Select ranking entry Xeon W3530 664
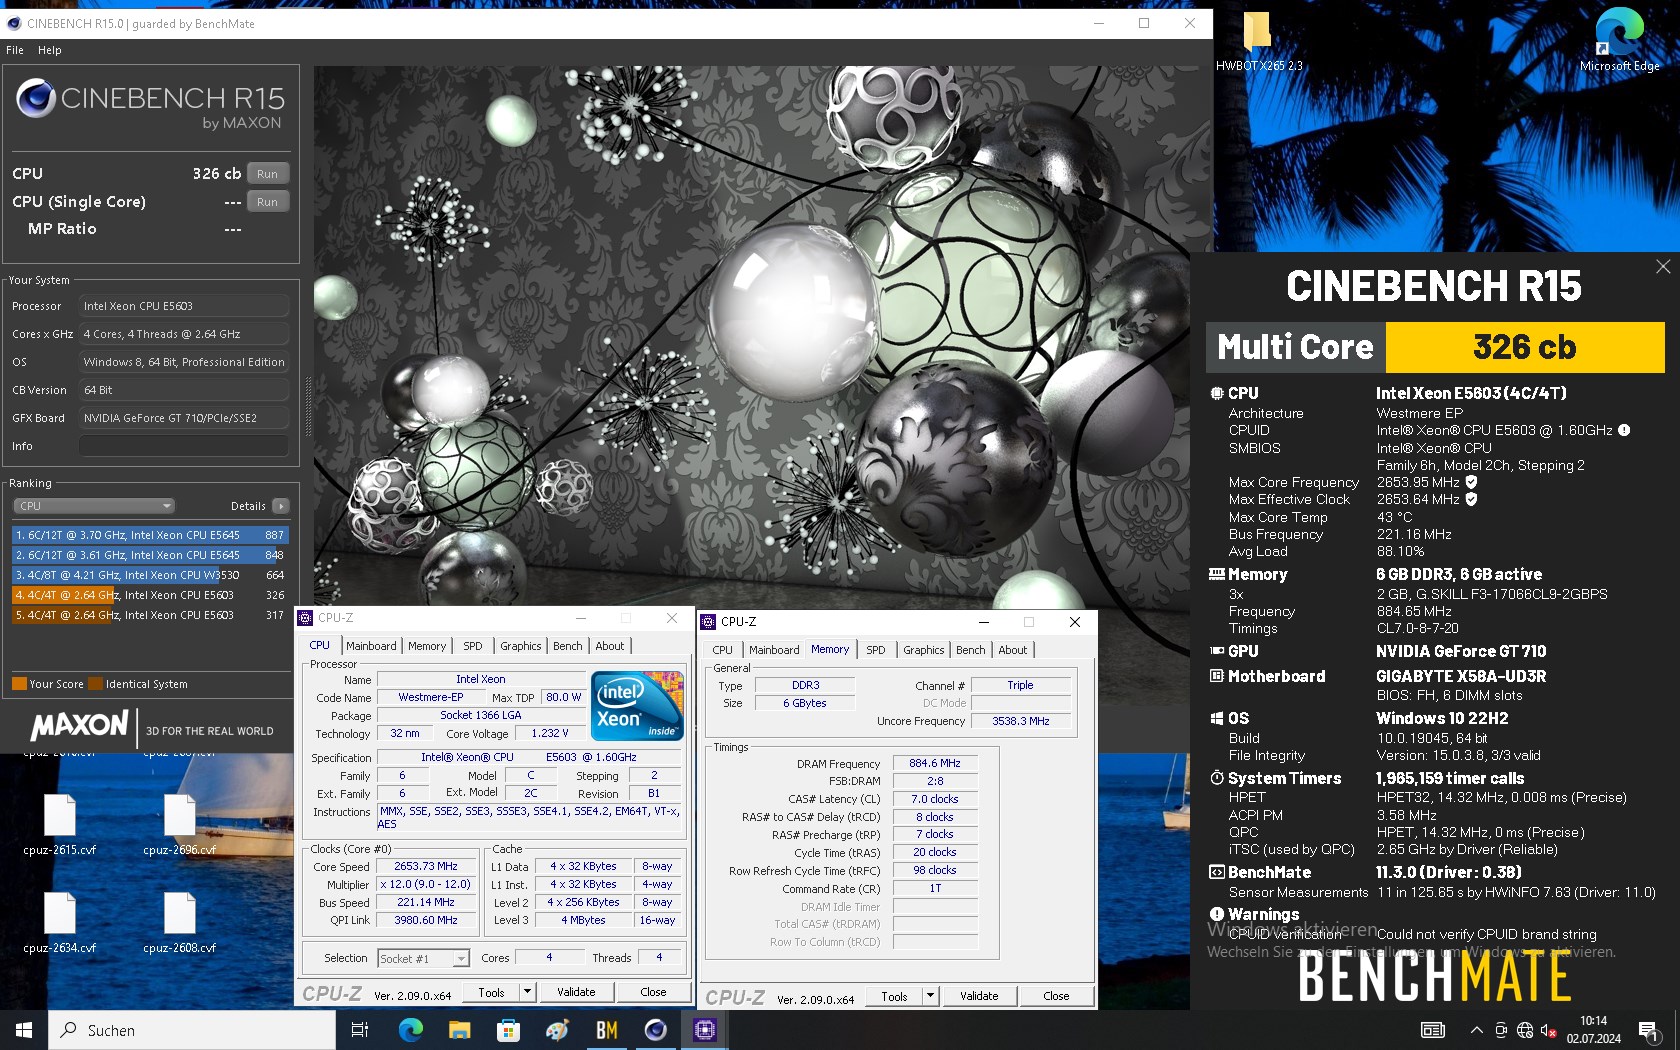Screen dimensions: 1680x1050 tap(150, 575)
